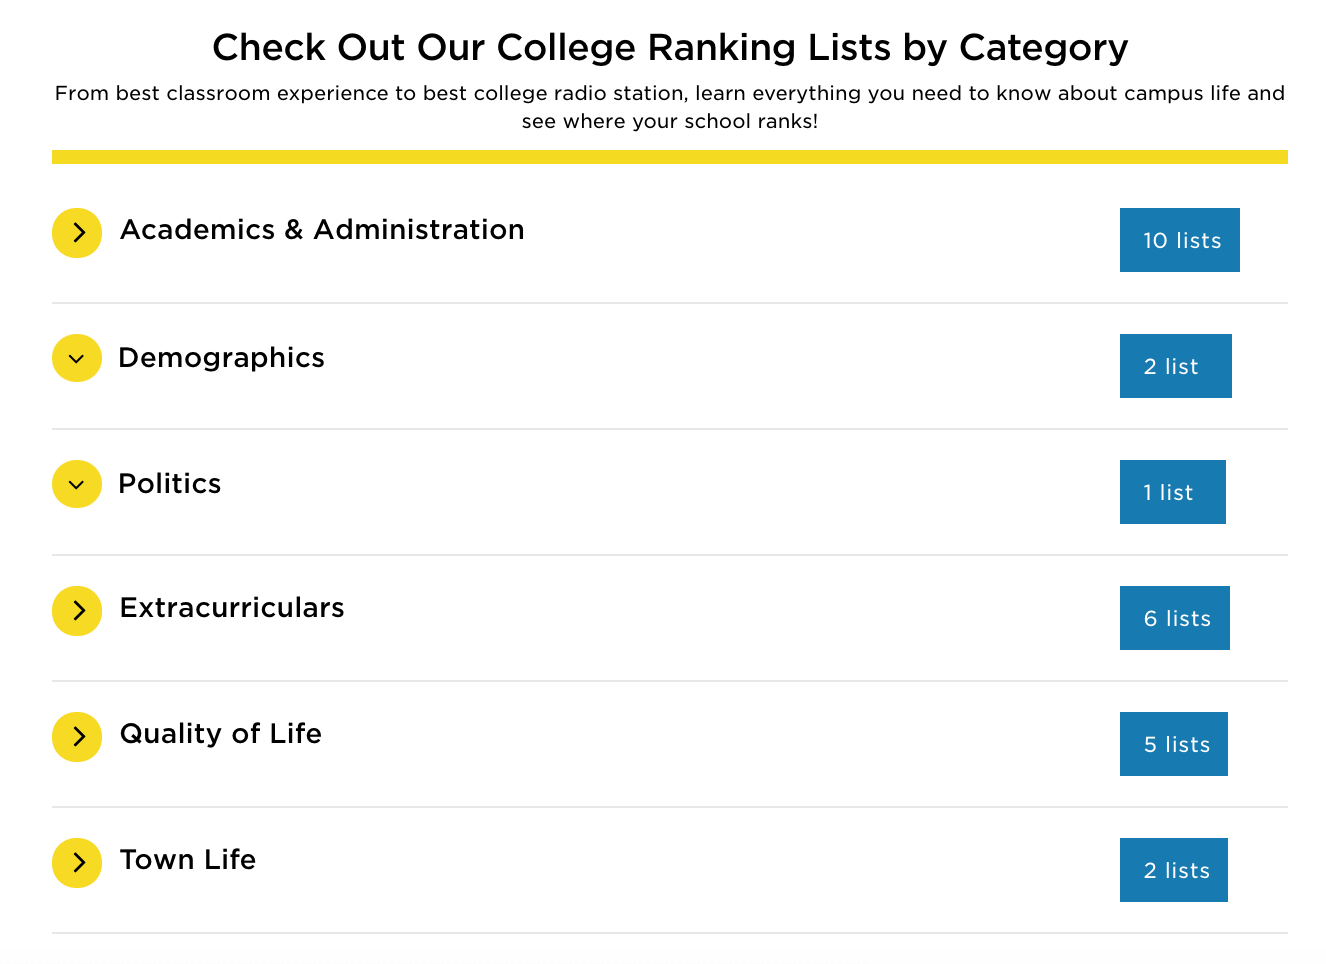Open the 6 lists button
The width and height of the screenshot is (1326, 964).
[x=1175, y=618]
